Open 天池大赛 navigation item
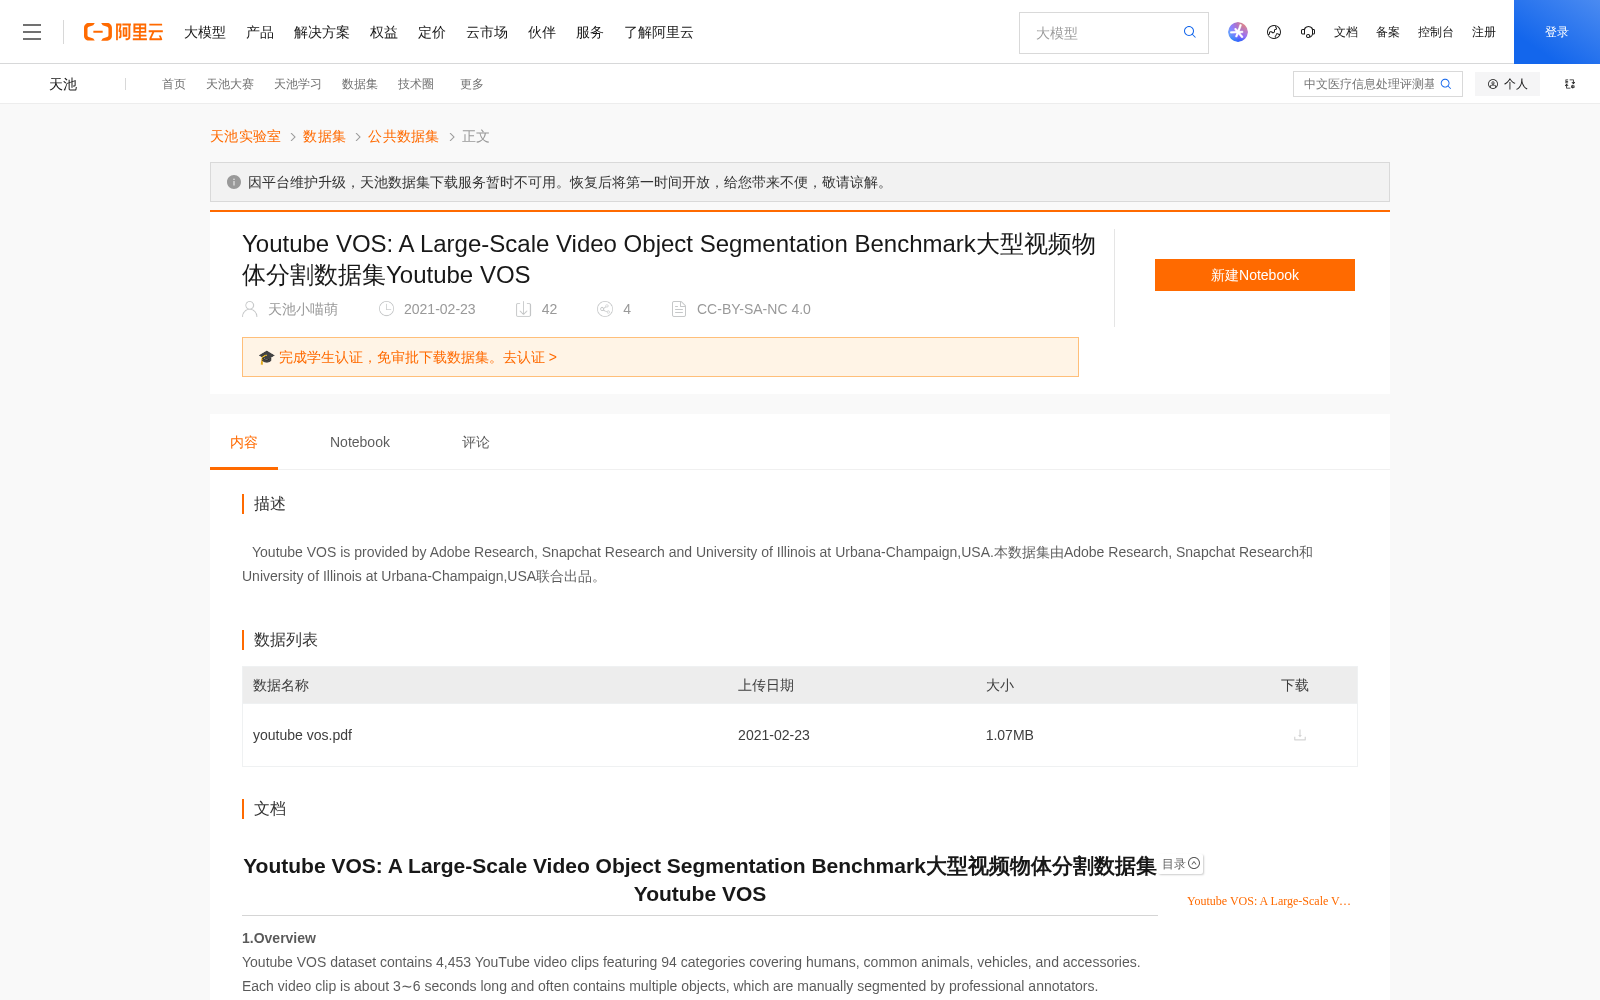1600x1000 pixels. [230, 84]
